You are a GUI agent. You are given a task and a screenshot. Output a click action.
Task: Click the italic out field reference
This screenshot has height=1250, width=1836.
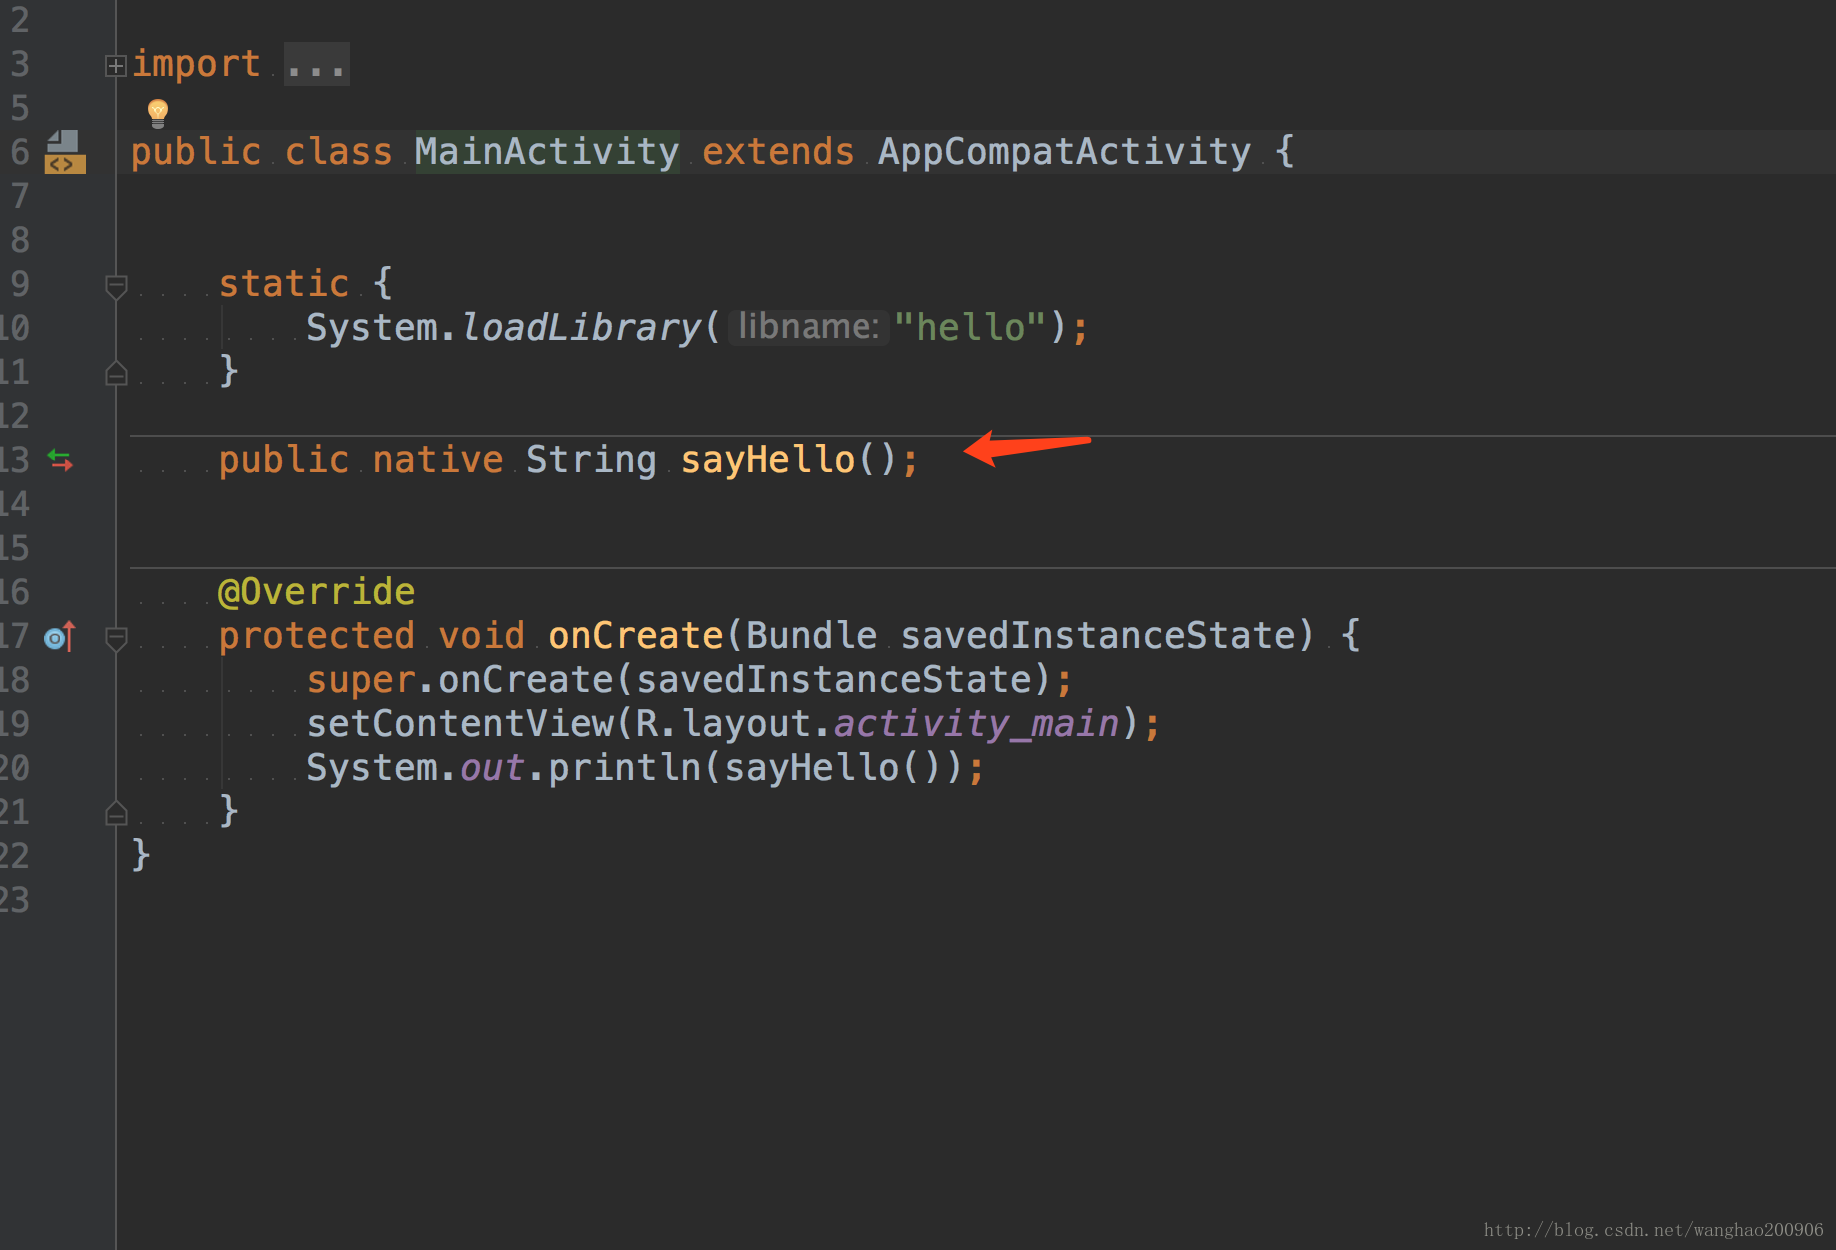492,768
